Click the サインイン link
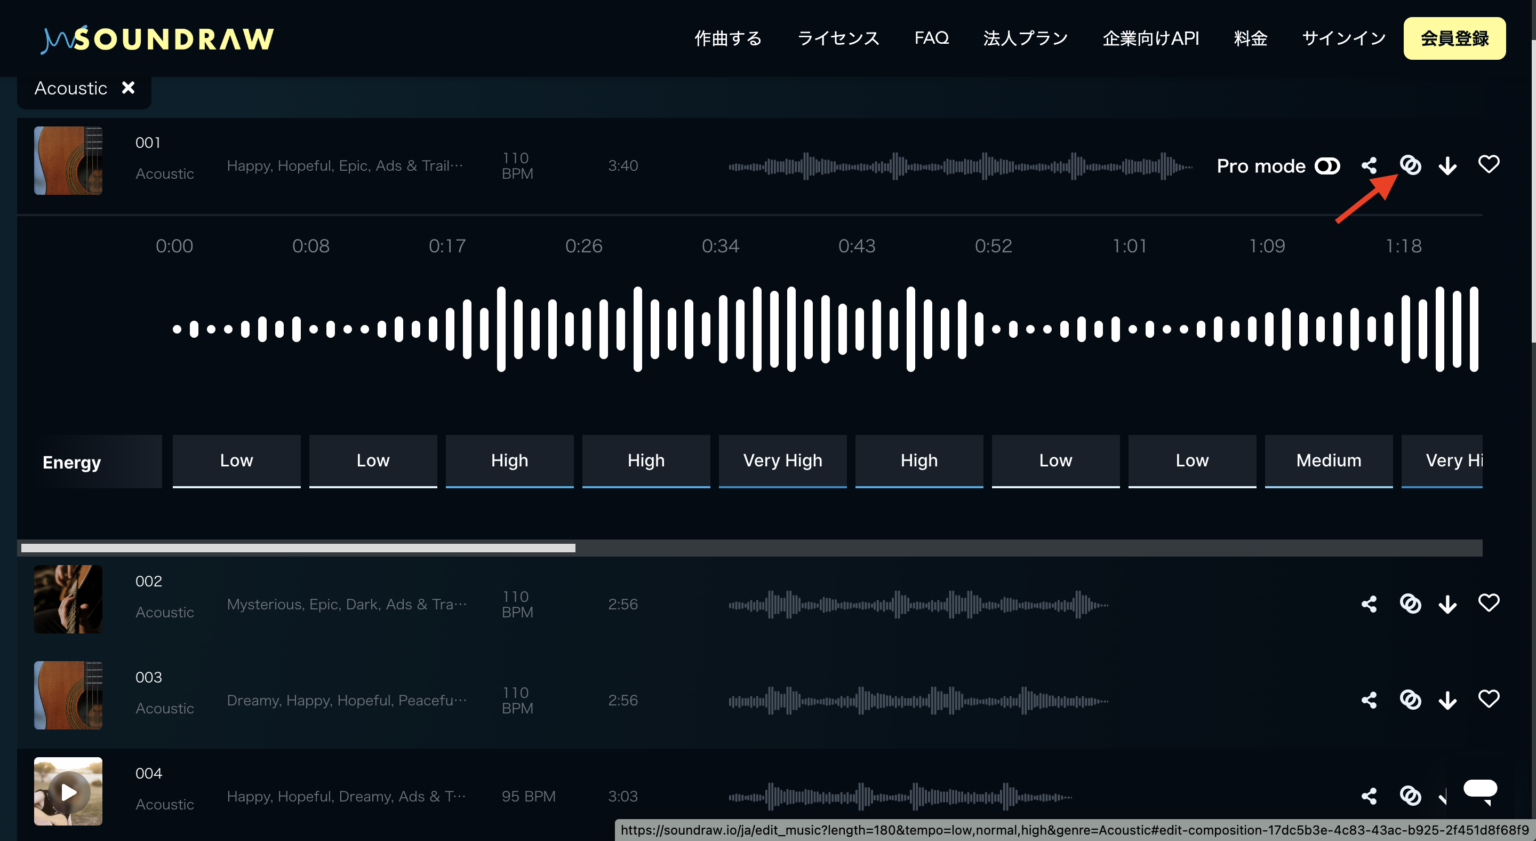 (x=1343, y=38)
